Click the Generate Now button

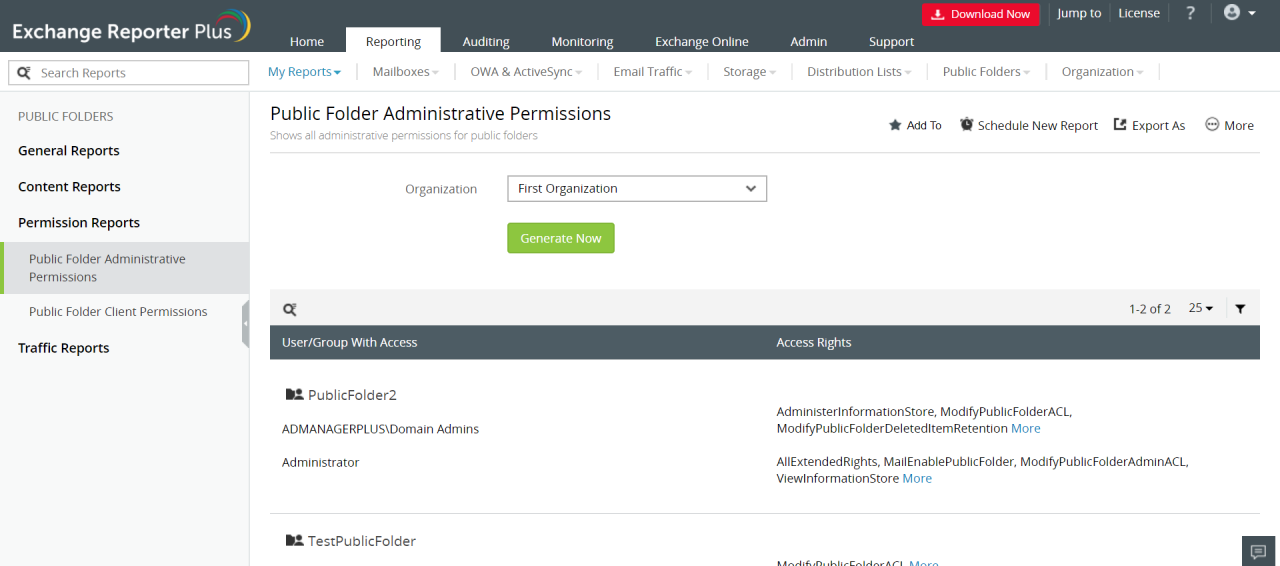pos(561,238)
